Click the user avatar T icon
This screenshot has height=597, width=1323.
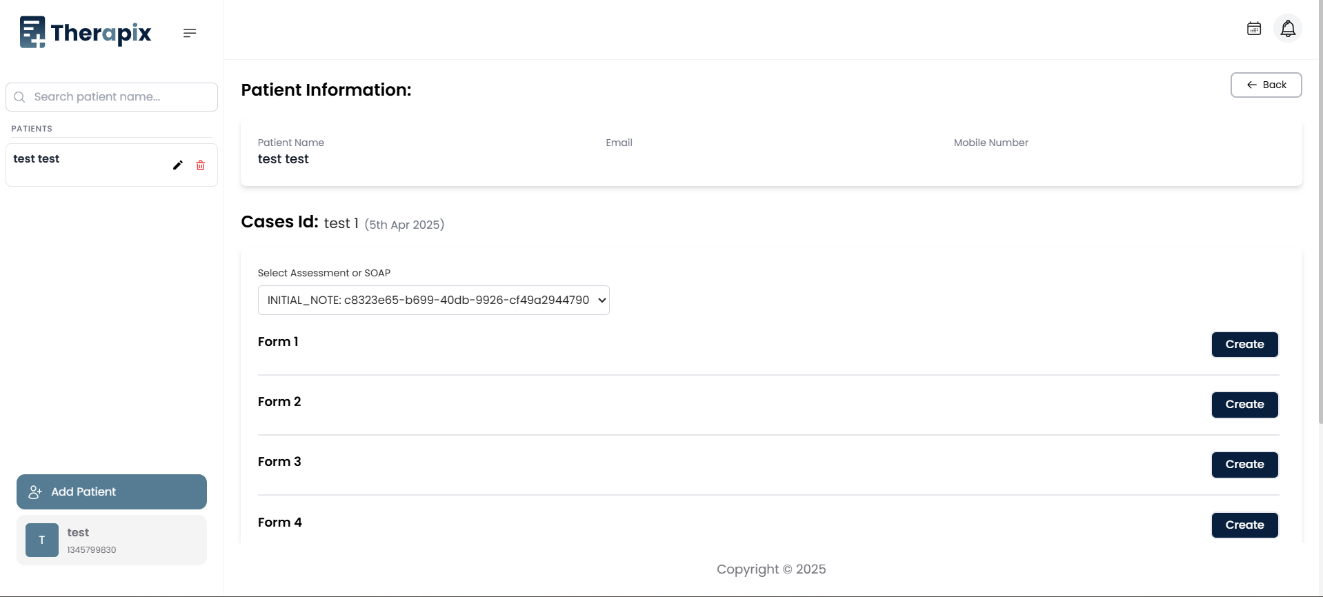pyautogui.click(x=42, y=540)
